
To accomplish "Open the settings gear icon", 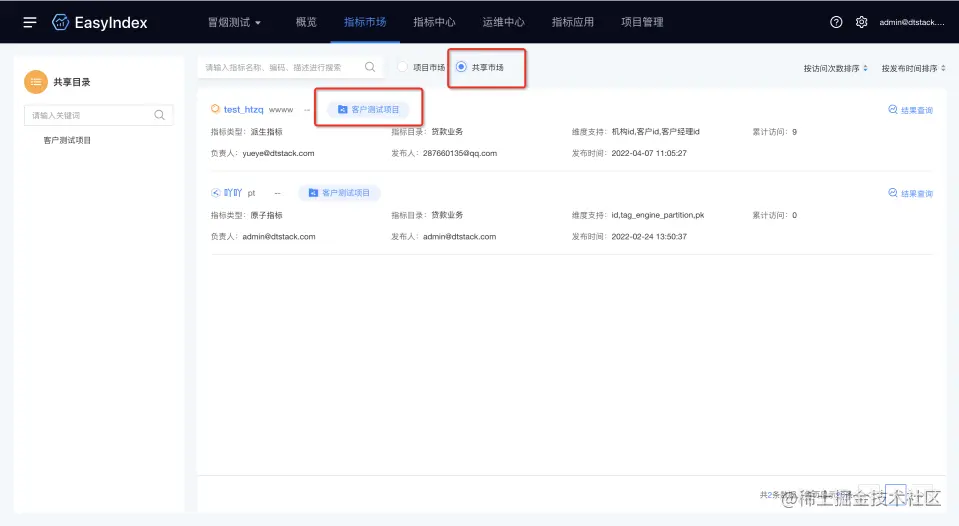I will pyautogui.click(x=861, y=22).
